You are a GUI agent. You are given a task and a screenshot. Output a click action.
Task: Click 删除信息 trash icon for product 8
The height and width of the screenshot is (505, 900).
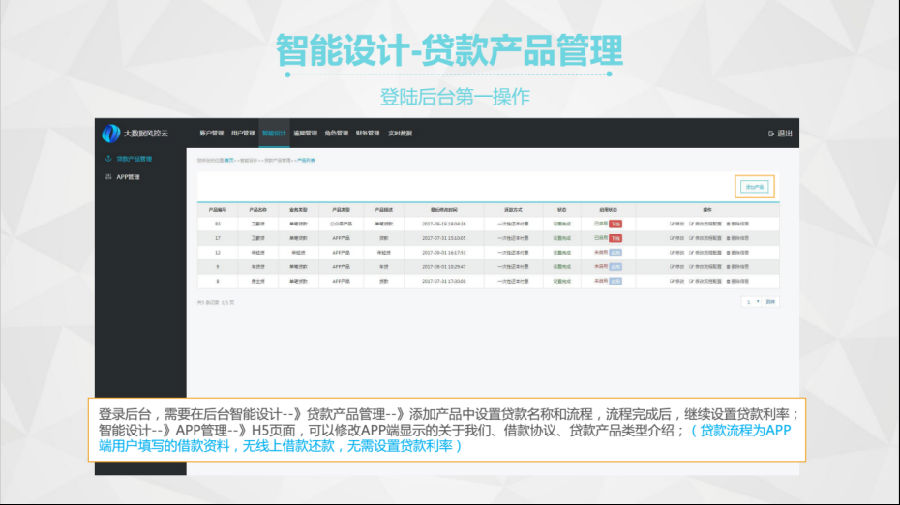[x=729, y=281]
